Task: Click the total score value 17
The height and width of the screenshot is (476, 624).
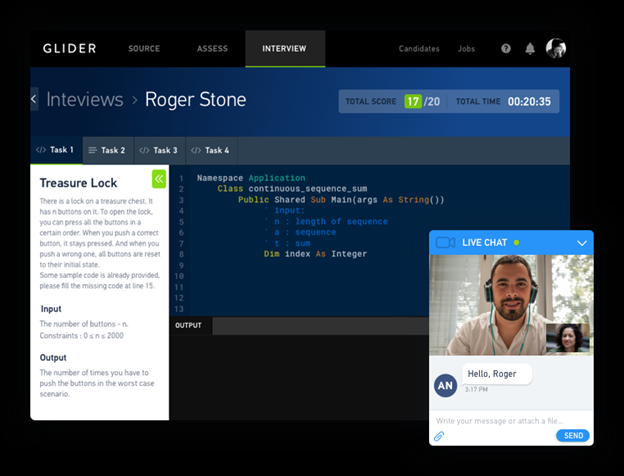Action: 413,101
